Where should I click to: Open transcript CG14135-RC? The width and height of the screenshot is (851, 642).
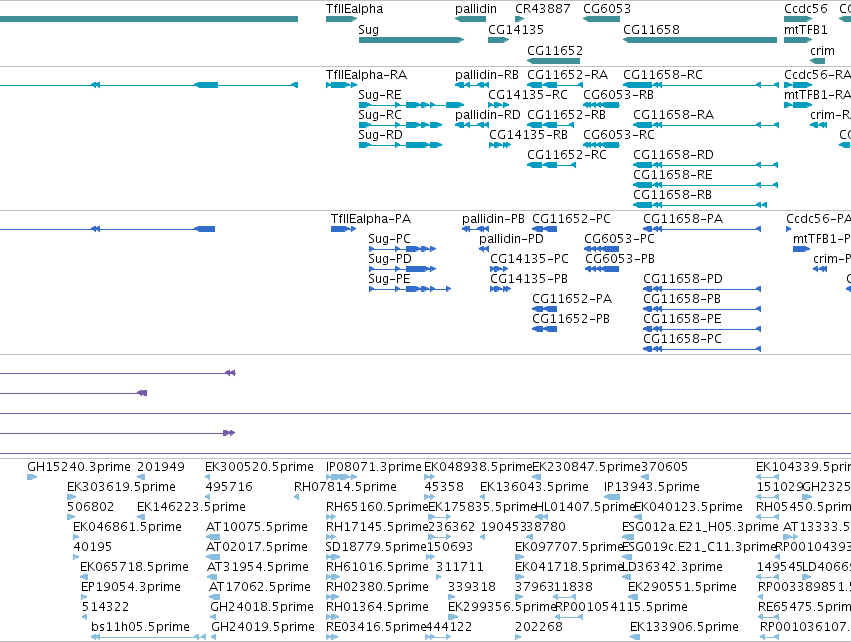528,95
